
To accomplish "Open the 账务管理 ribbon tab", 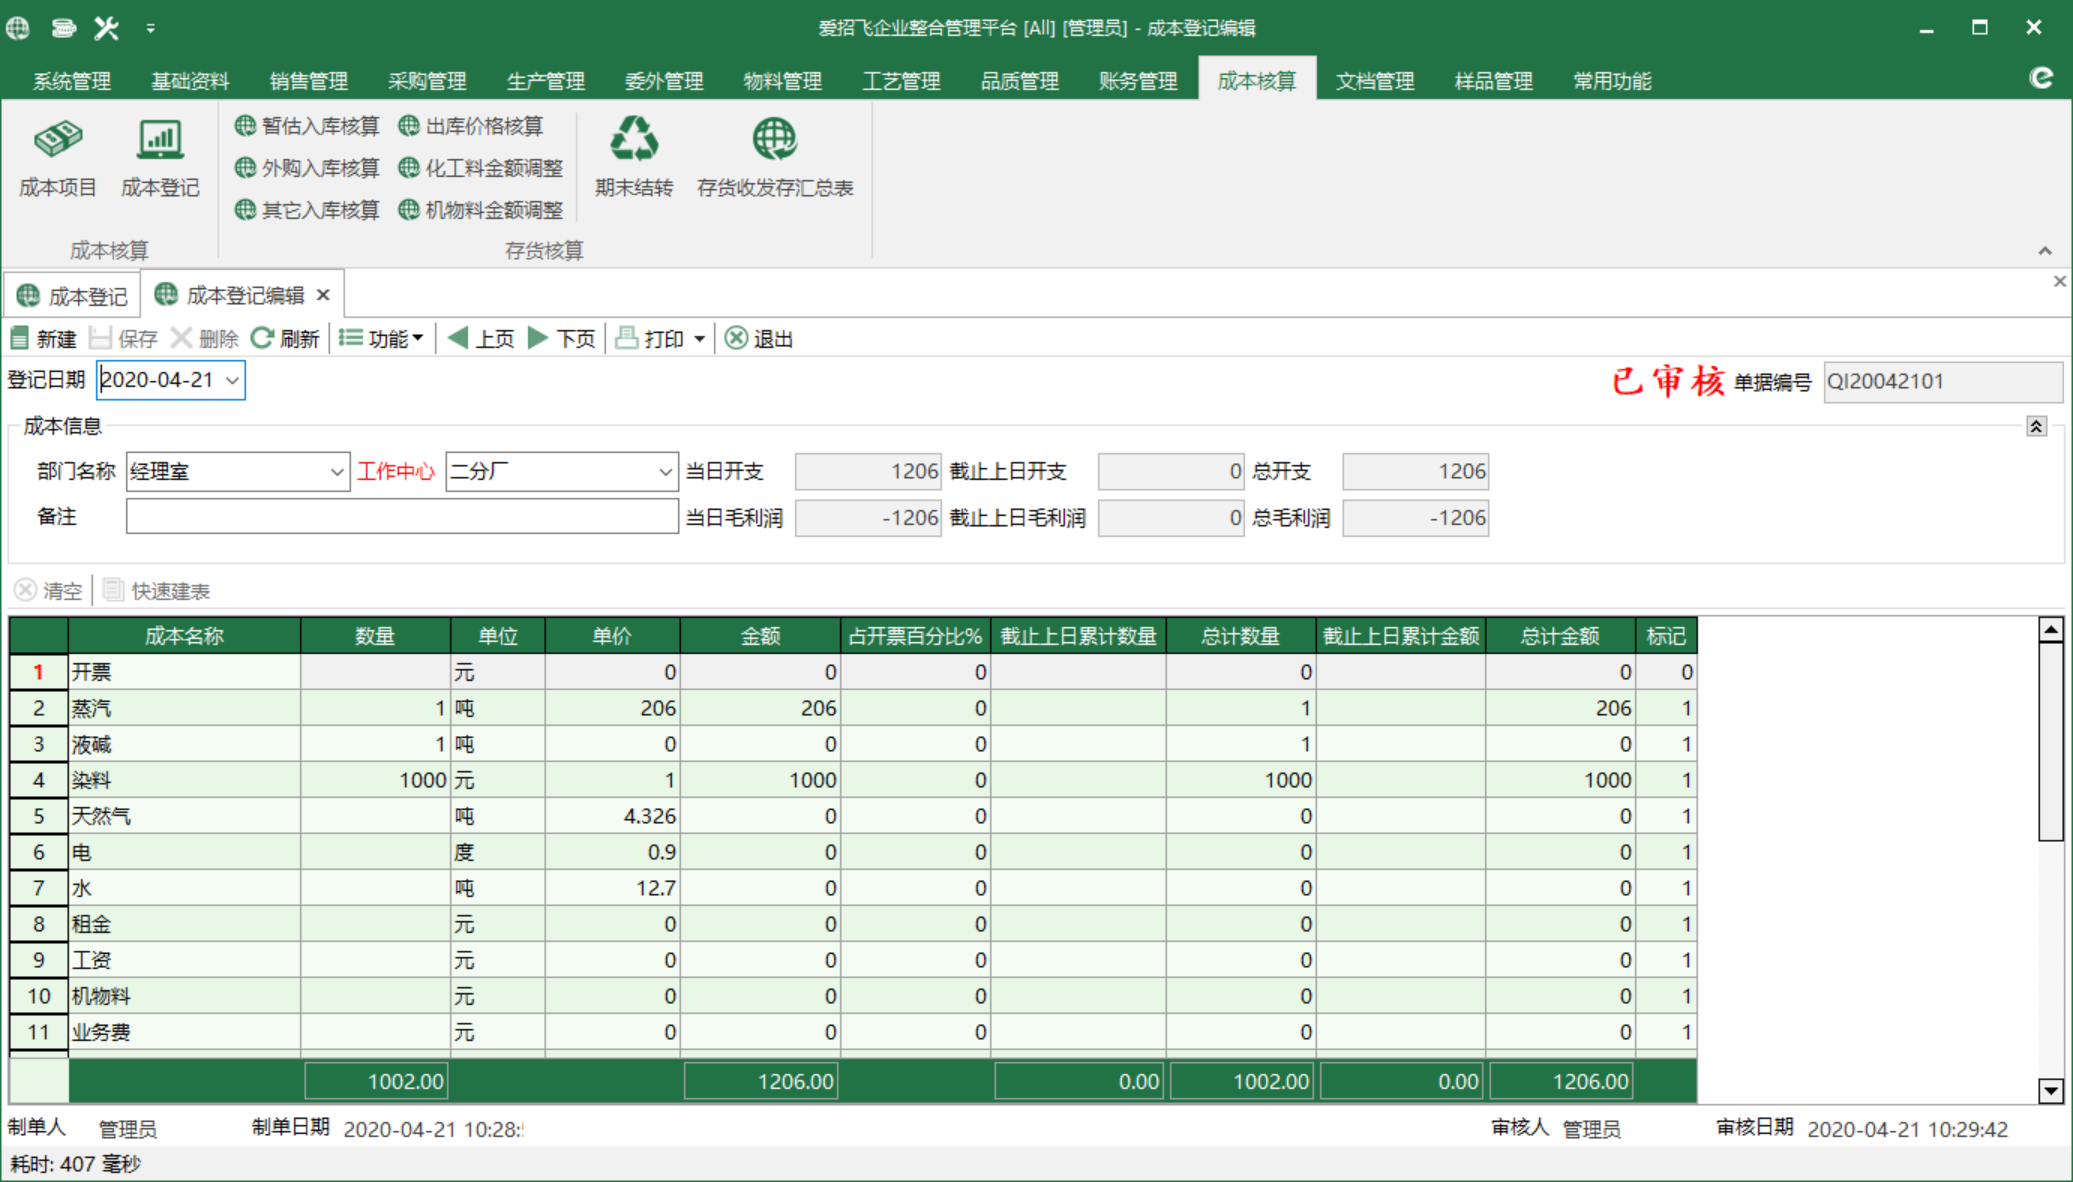I will click(1138, 81).
